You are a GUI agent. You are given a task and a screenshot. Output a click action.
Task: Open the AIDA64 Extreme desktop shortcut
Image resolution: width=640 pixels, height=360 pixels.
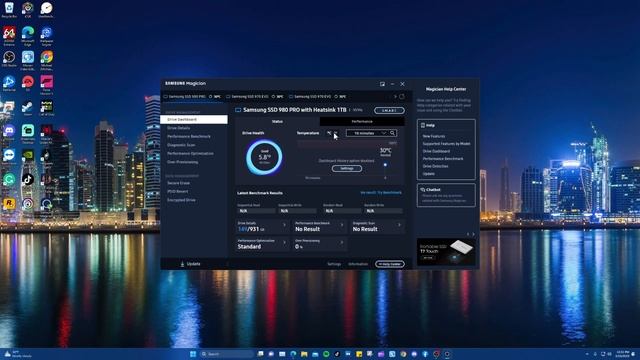pyautogui.click(x=9, y=35)
